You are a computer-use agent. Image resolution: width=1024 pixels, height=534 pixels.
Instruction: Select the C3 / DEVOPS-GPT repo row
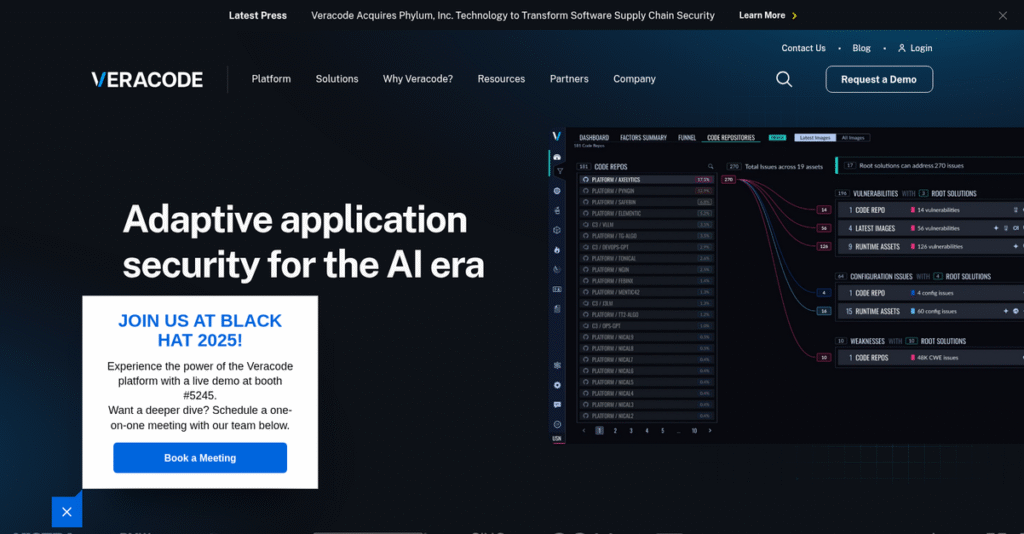[x=646, y=247]
